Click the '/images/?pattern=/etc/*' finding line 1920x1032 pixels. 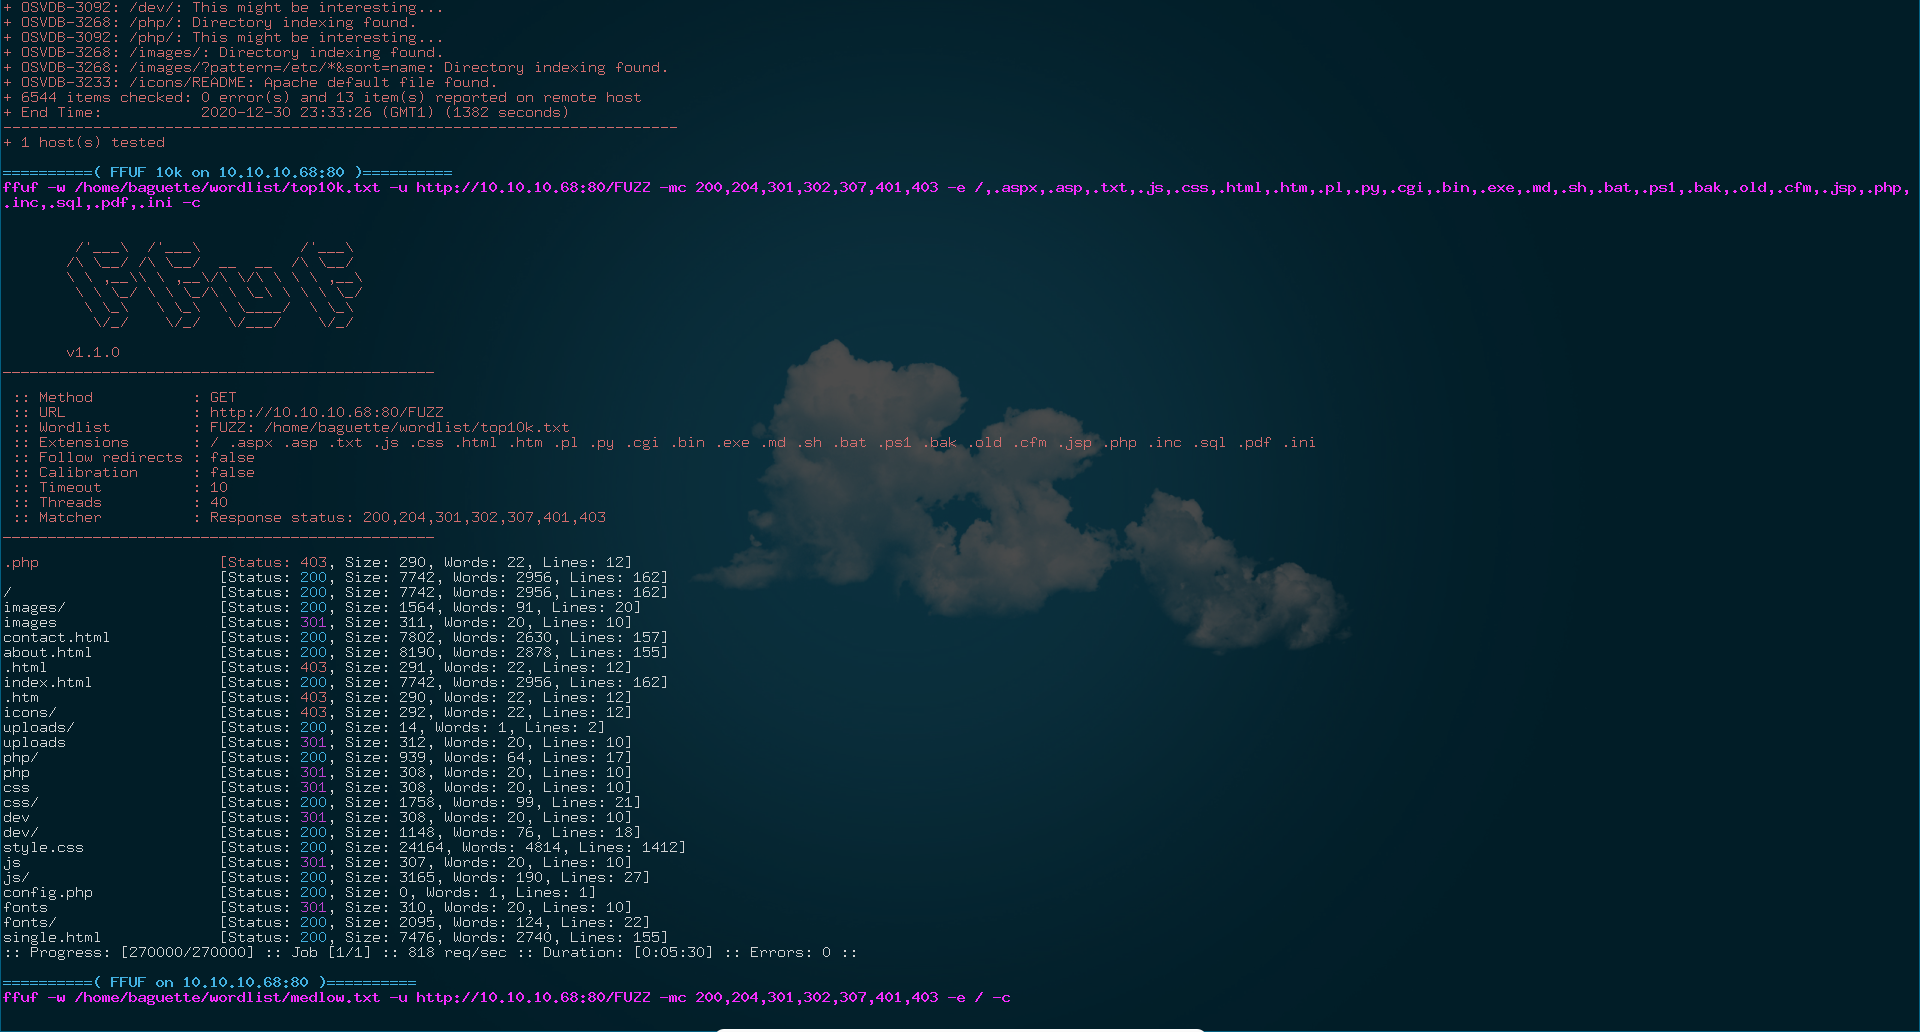pos(335,68)
